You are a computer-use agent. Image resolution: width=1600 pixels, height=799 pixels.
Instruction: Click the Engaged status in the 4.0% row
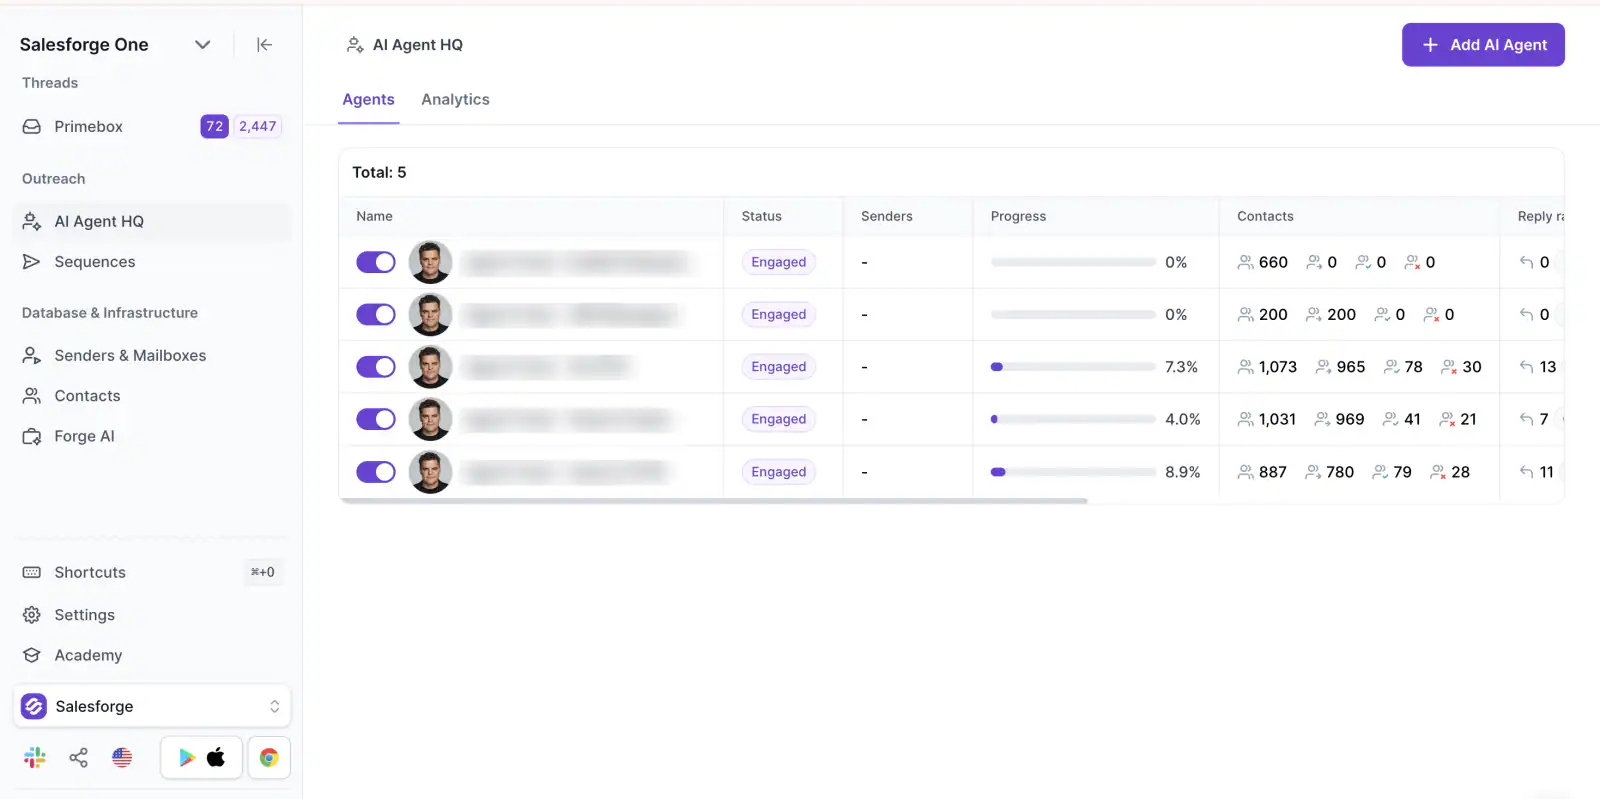pos(778,420)
